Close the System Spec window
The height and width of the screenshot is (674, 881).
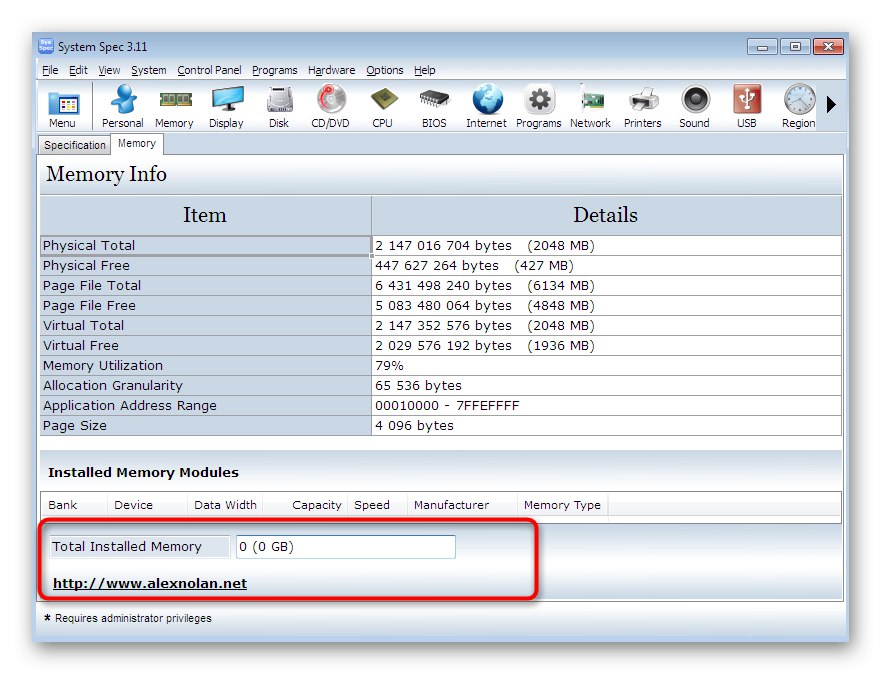[x=828, y=47]
